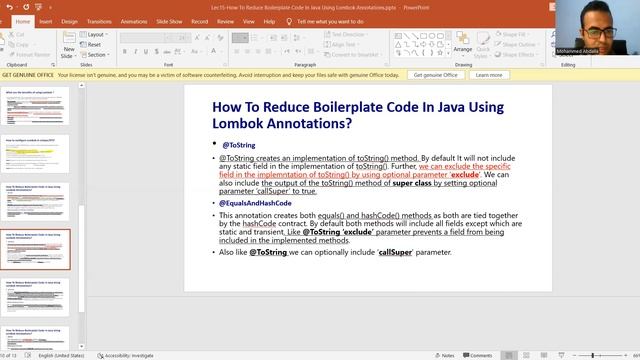Open the Slide Show ribbon tab
This screenshot has height=360, width=640.
click(169, 22)
